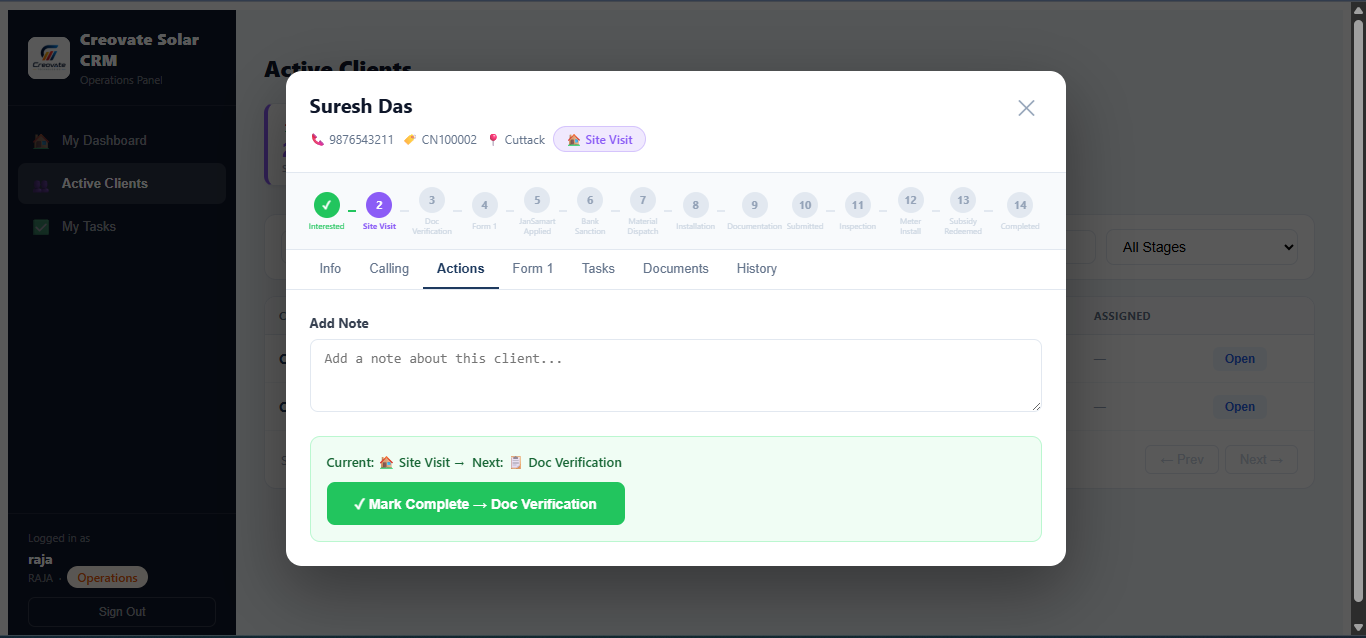The width and height of the screenshot is (1366, 638).
Task: Click the Creovate Solar CRM title
Action: (140, 50)
